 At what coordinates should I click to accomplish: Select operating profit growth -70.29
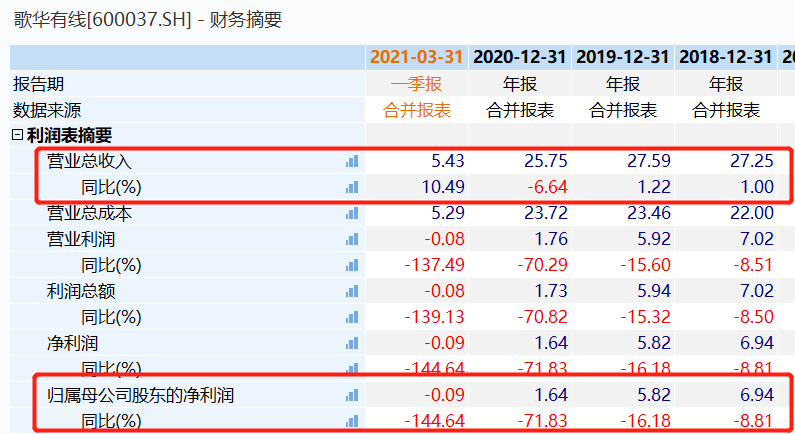tap(542, 265)
